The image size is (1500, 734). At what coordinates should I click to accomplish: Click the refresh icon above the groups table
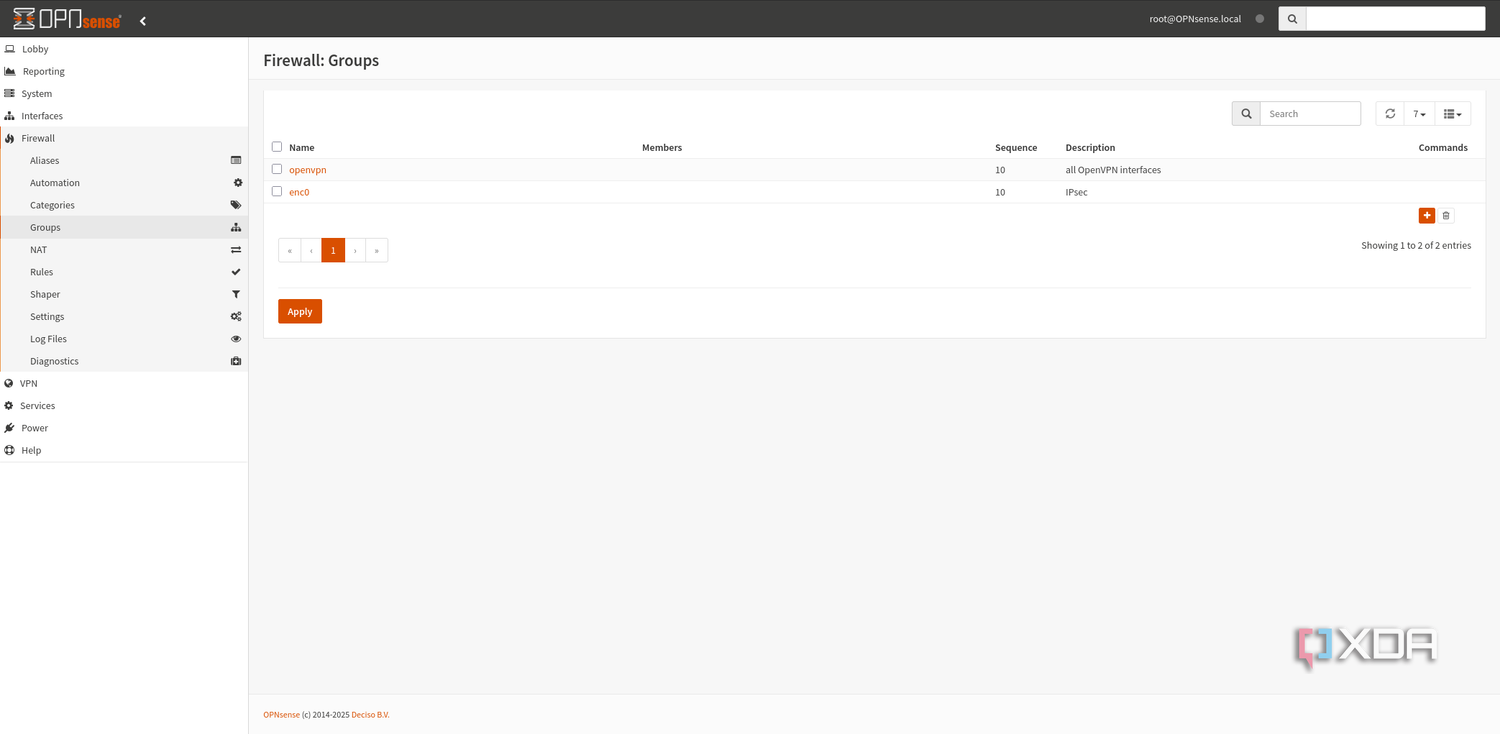pyautogui.click(x=1390, y=114)
